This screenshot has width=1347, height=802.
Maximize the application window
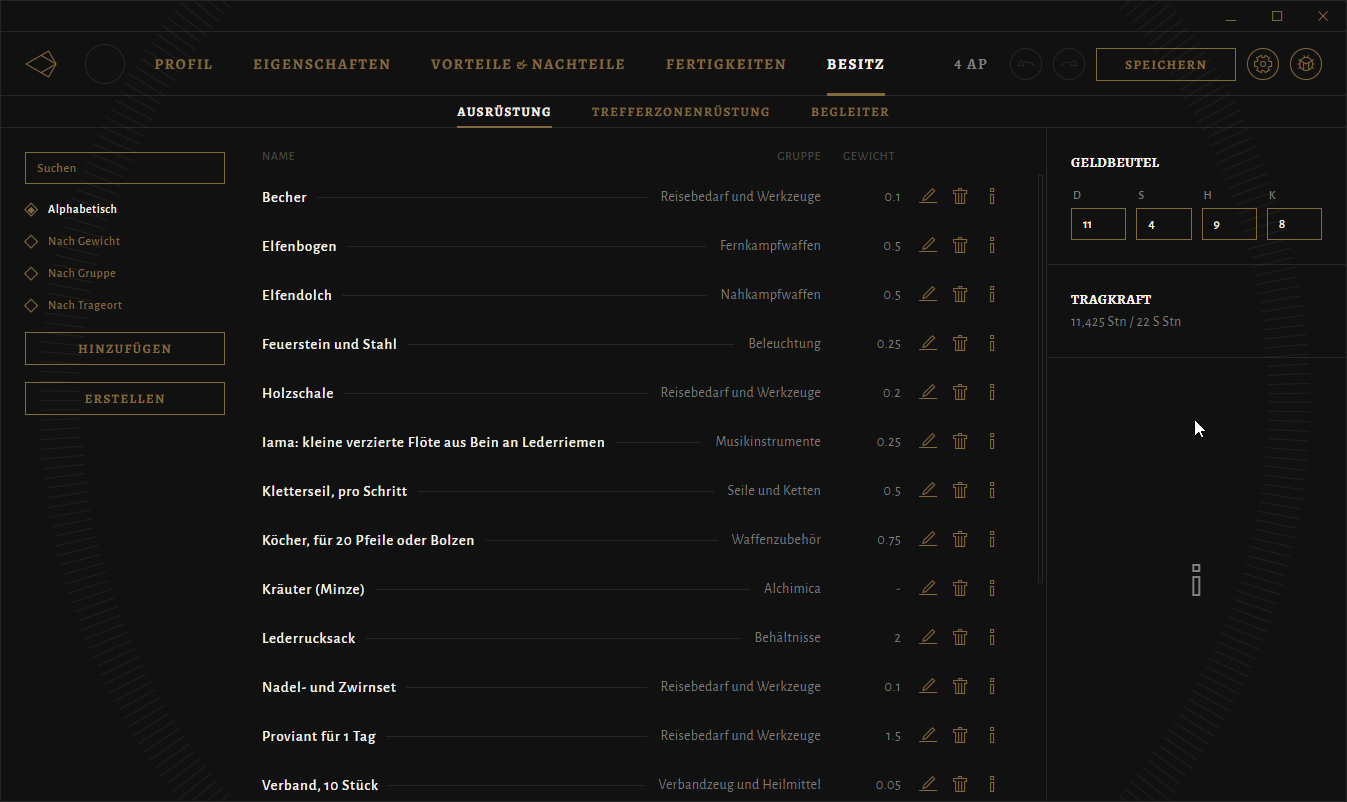tap(1277, 16)
